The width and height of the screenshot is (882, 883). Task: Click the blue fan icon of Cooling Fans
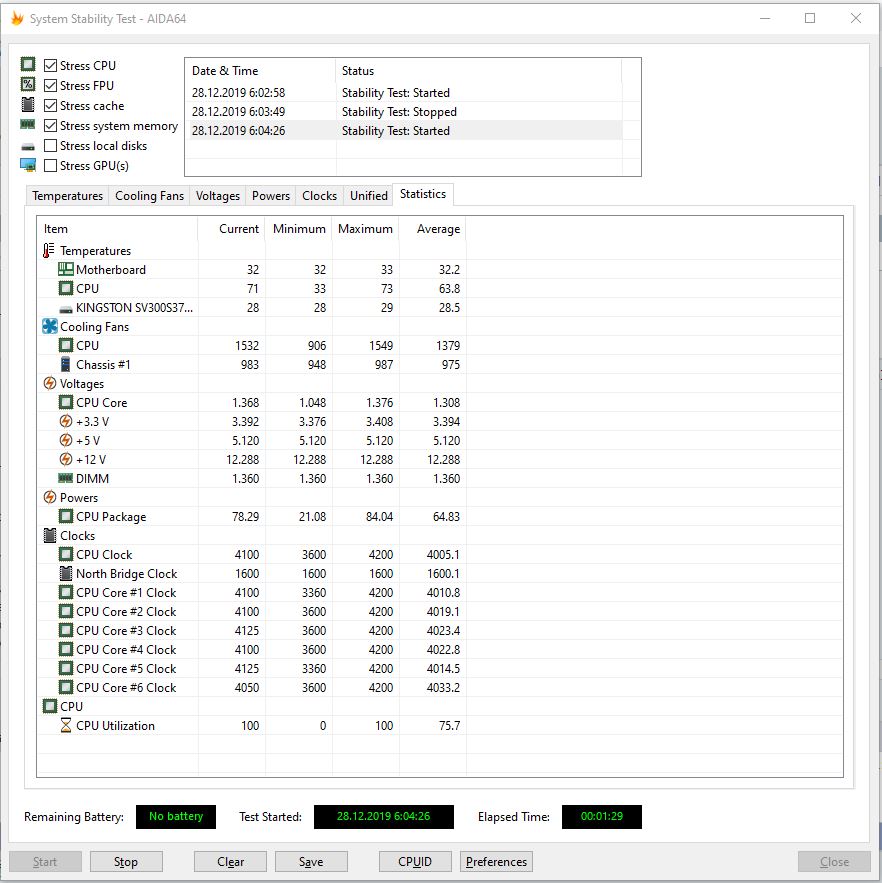click(x=50, y=326)
